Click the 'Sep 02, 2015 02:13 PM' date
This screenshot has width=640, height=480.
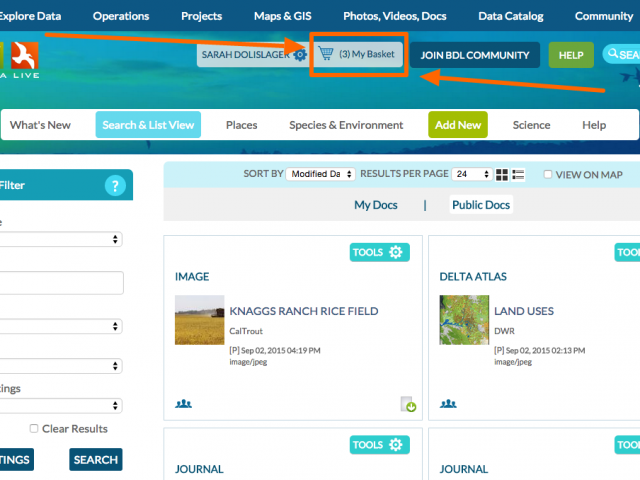(545, 351)
